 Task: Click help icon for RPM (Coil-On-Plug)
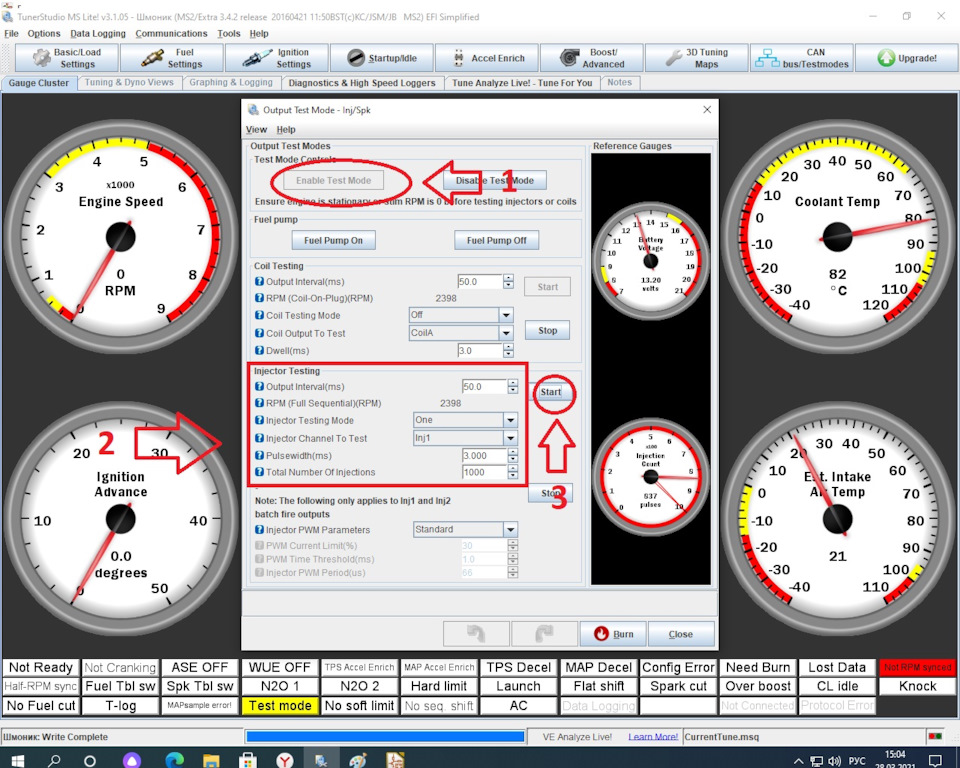[x=260, y=298]
